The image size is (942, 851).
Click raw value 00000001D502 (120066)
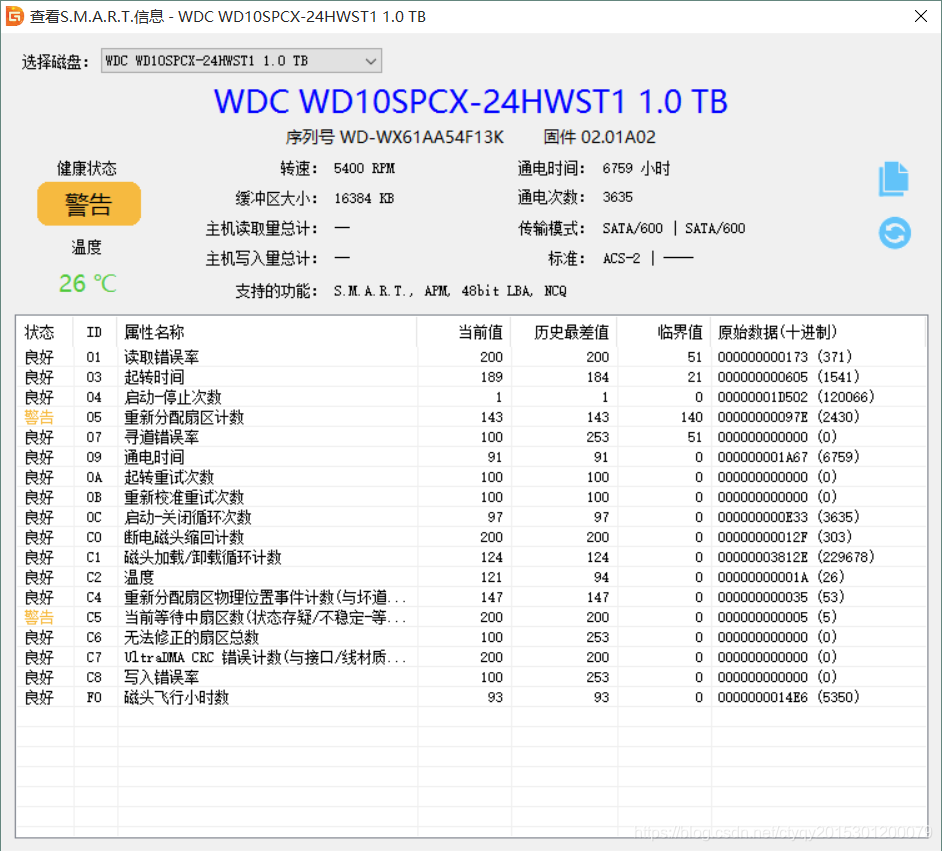(x=796, y=397)
